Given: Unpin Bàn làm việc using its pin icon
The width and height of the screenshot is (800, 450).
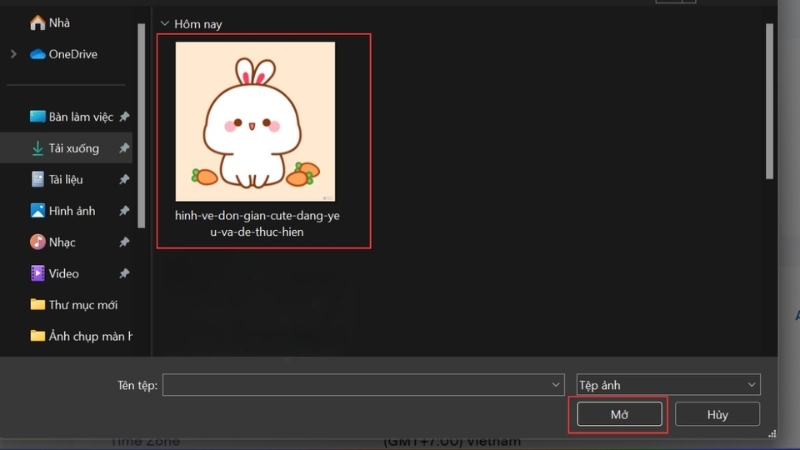Looking at the screenshot, I should coord(124,117).
